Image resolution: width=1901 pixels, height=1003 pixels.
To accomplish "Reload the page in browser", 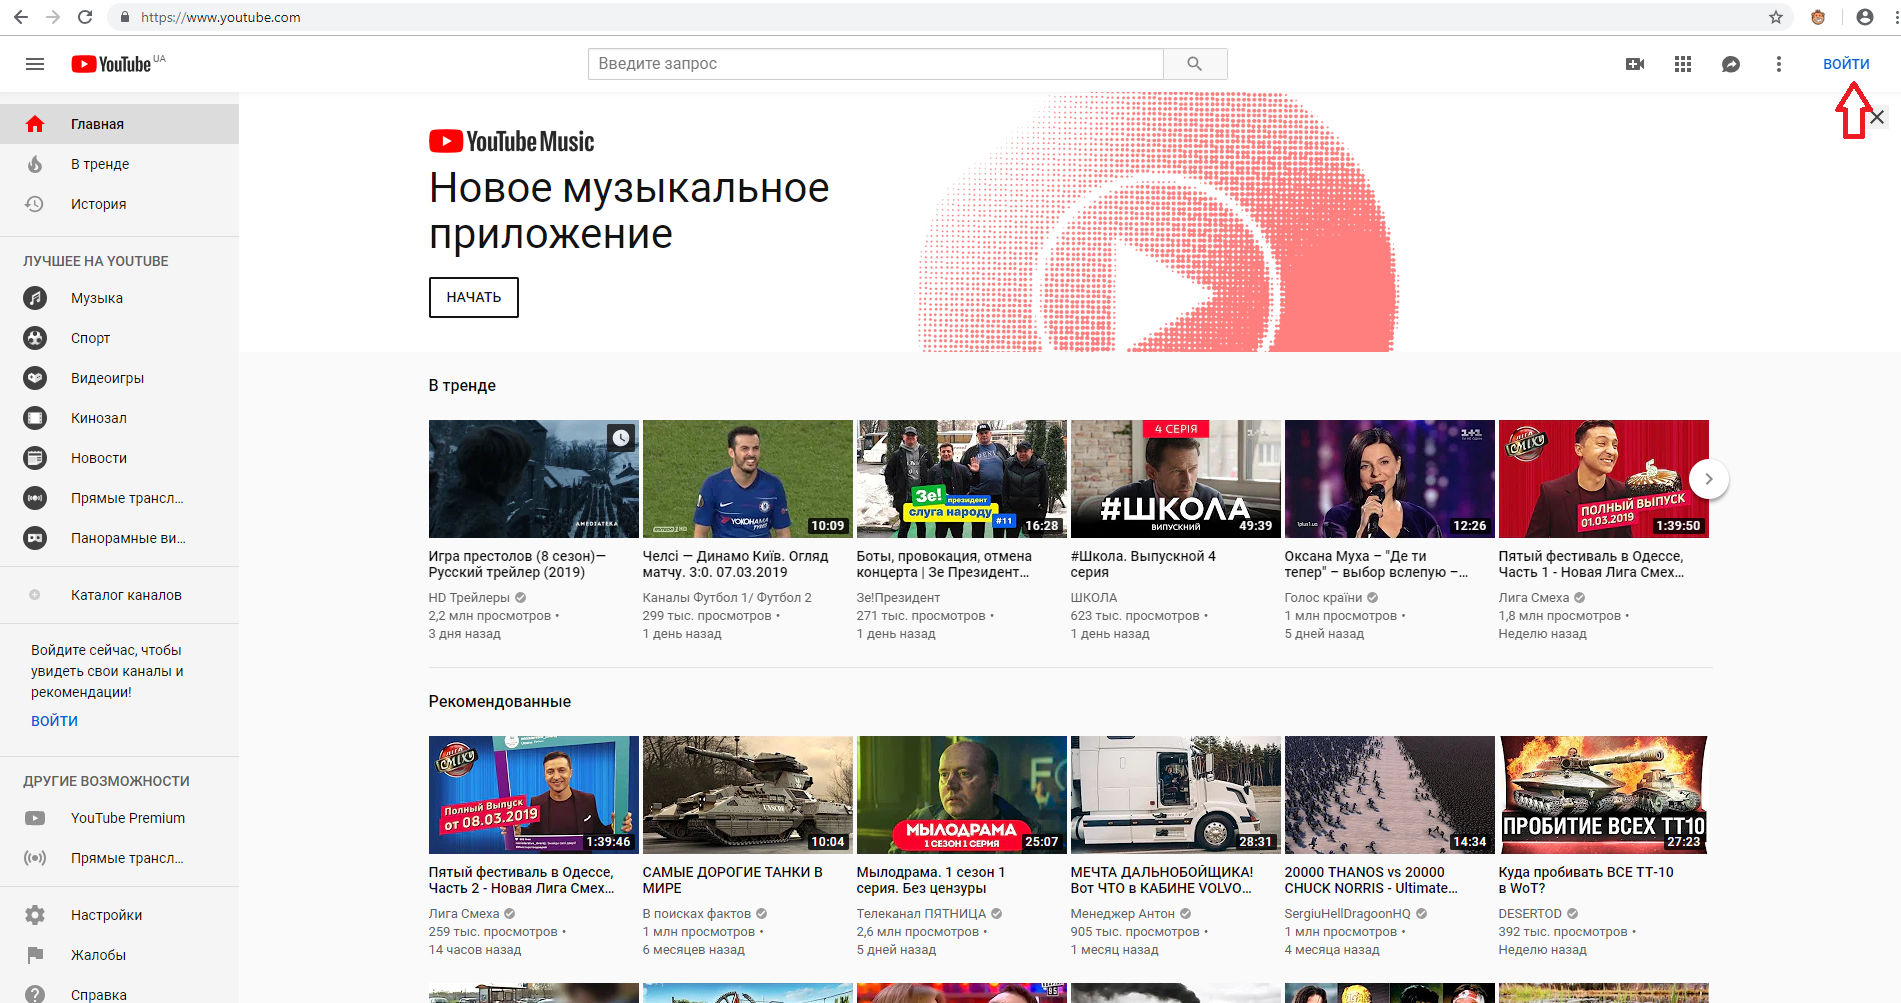I will coord(85,17).
